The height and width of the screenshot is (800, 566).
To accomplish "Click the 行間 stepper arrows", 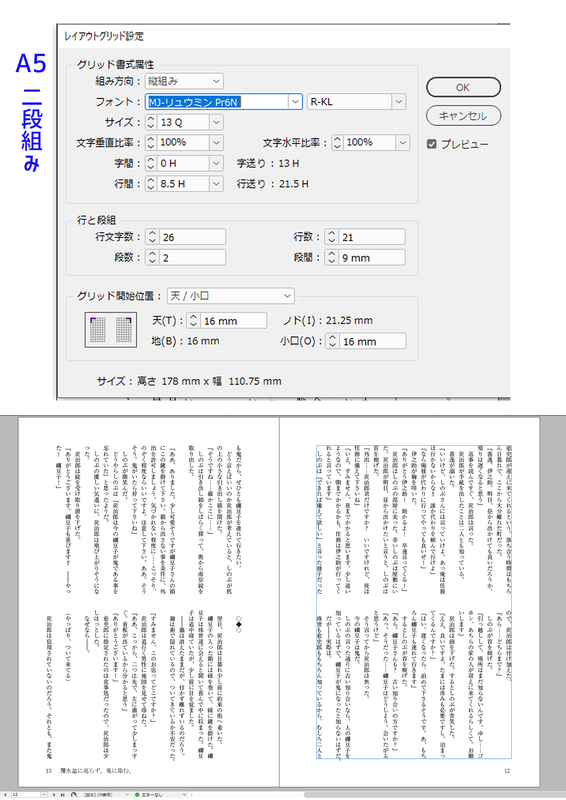I will tap(151, 184).
